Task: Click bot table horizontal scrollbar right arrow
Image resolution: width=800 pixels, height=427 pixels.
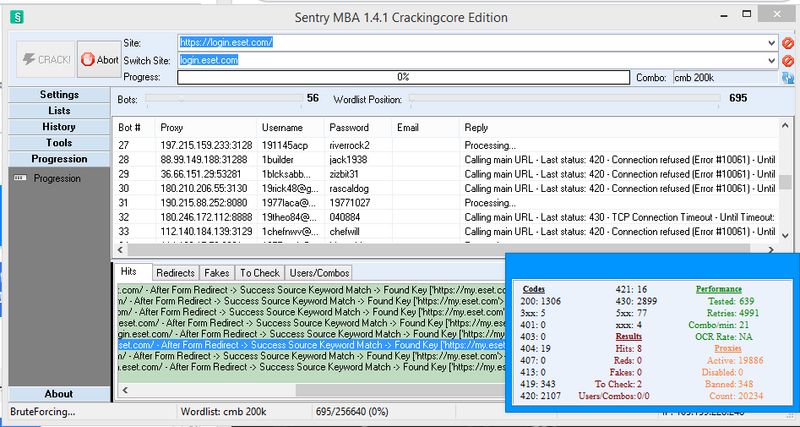Action: tap(771, 250)
